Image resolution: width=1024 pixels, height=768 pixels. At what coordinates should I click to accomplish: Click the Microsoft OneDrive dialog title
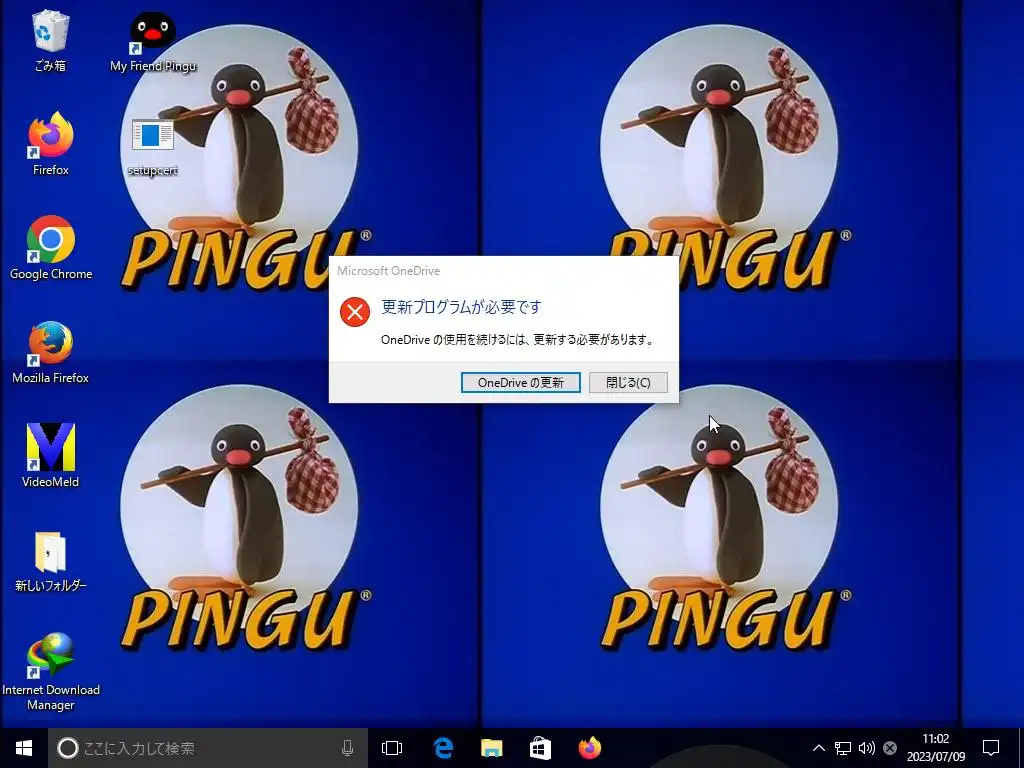pos(389,271)
